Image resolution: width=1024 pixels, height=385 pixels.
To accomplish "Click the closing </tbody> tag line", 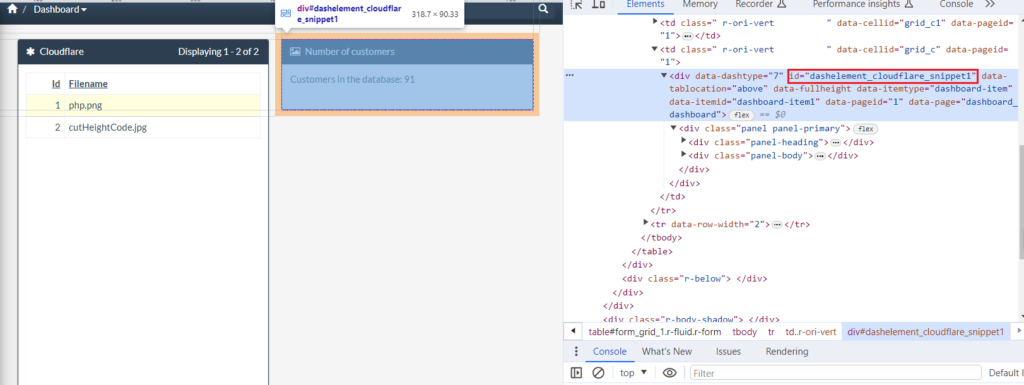I will point(663,238).
